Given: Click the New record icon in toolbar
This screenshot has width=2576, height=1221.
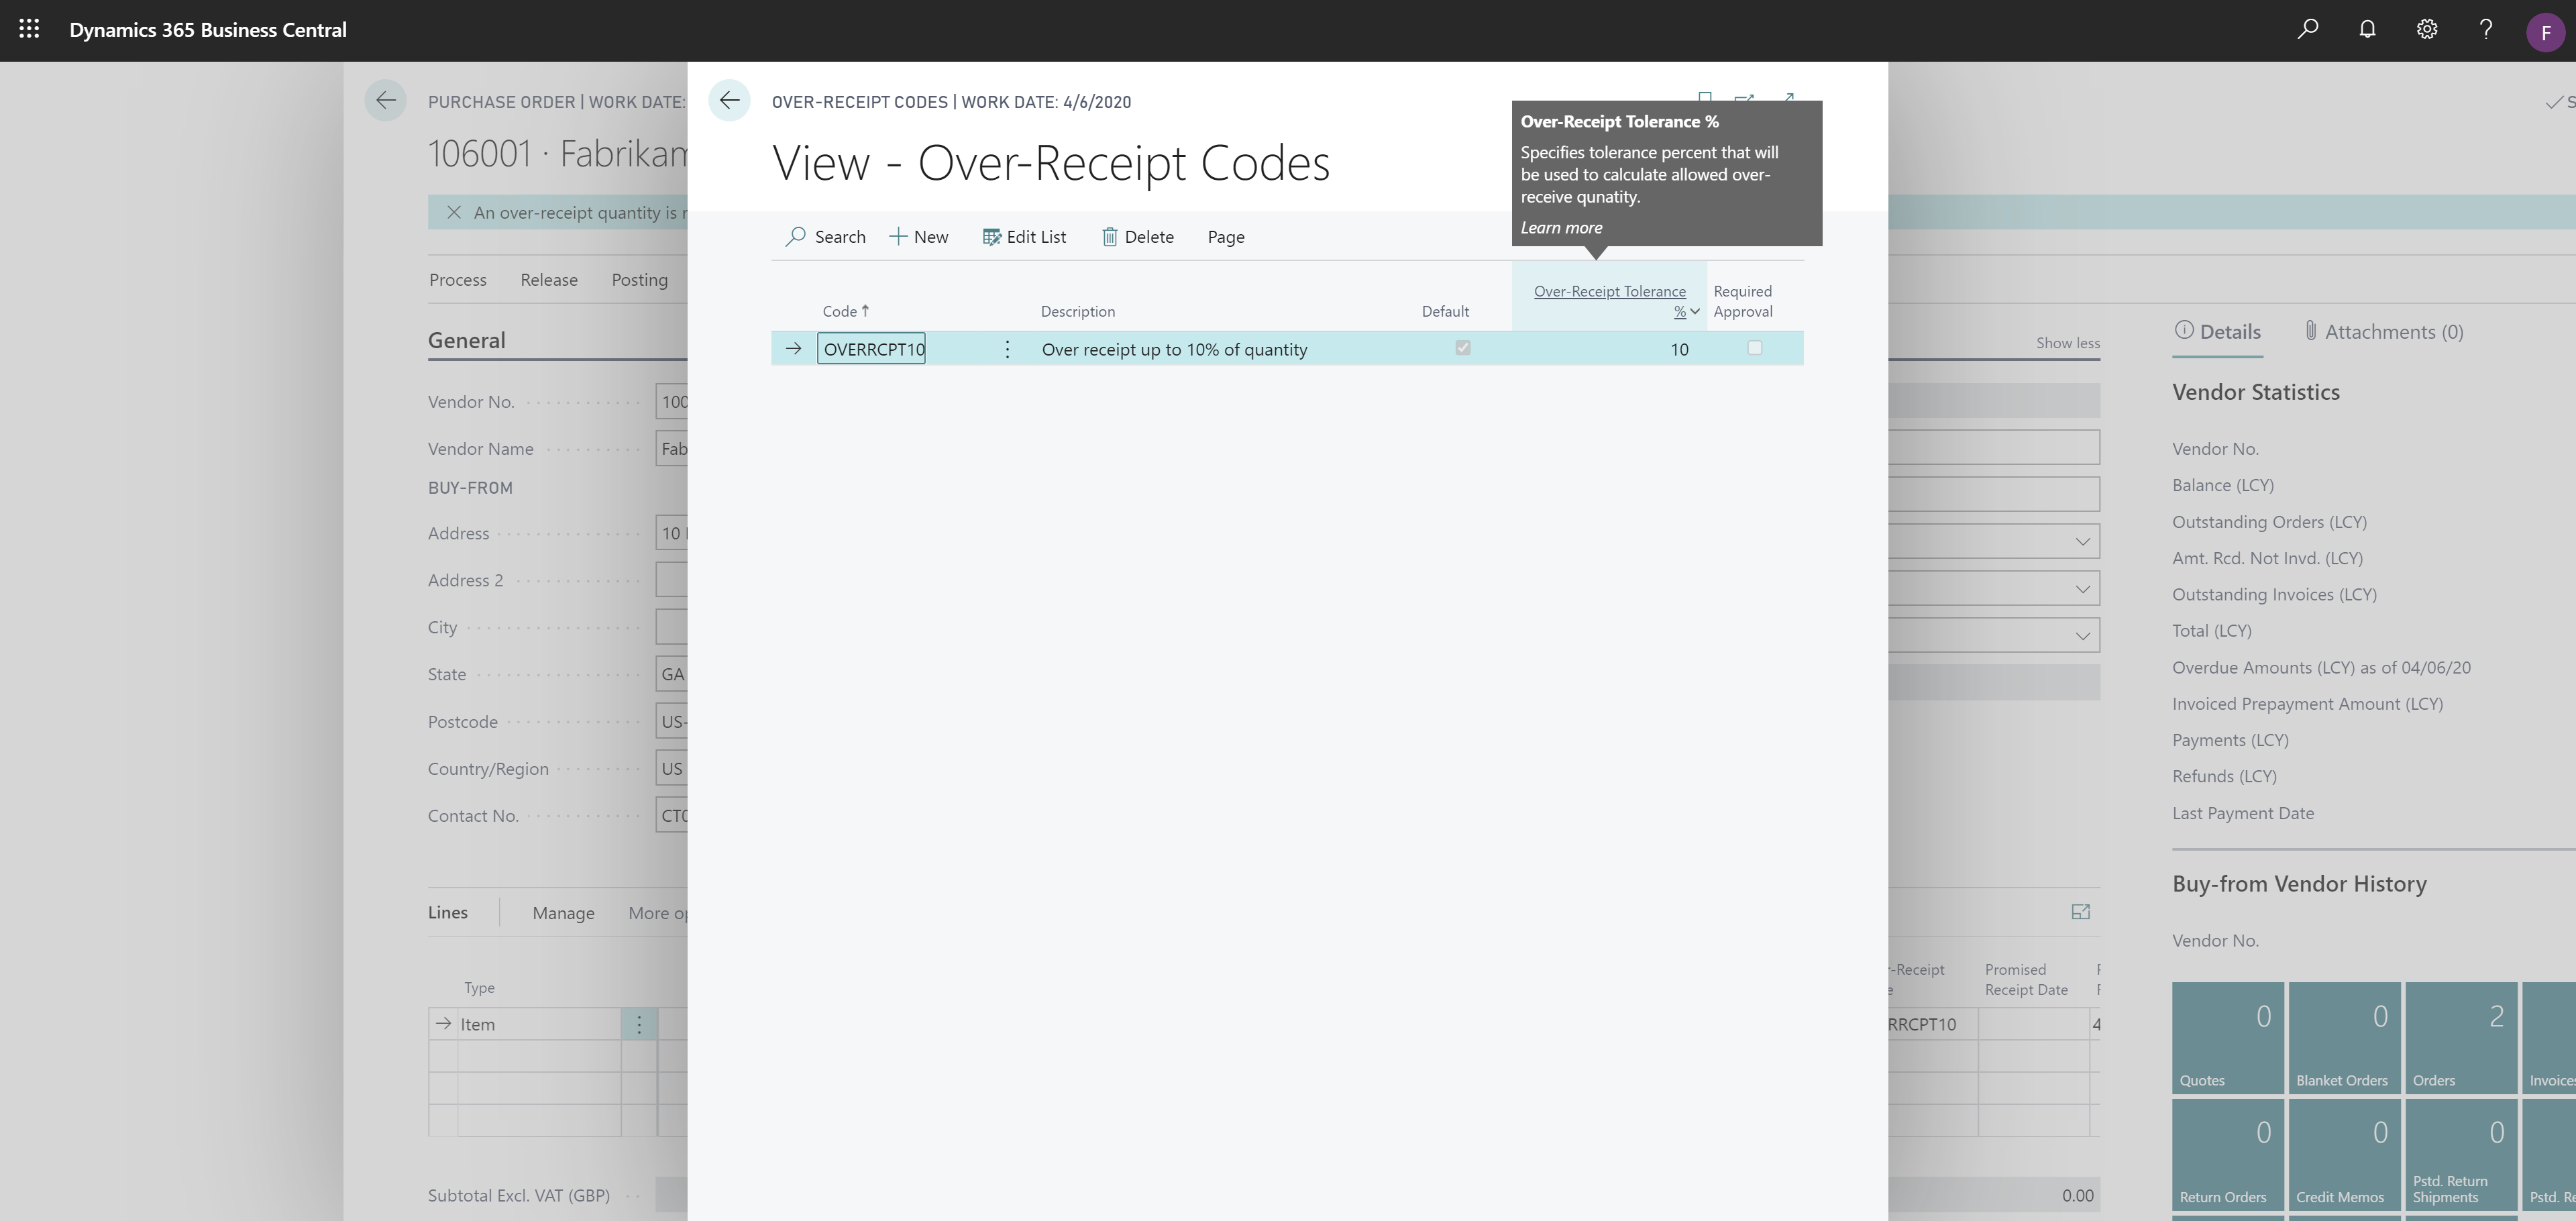Looking at the screenshot, I should [x=915, y=235].
